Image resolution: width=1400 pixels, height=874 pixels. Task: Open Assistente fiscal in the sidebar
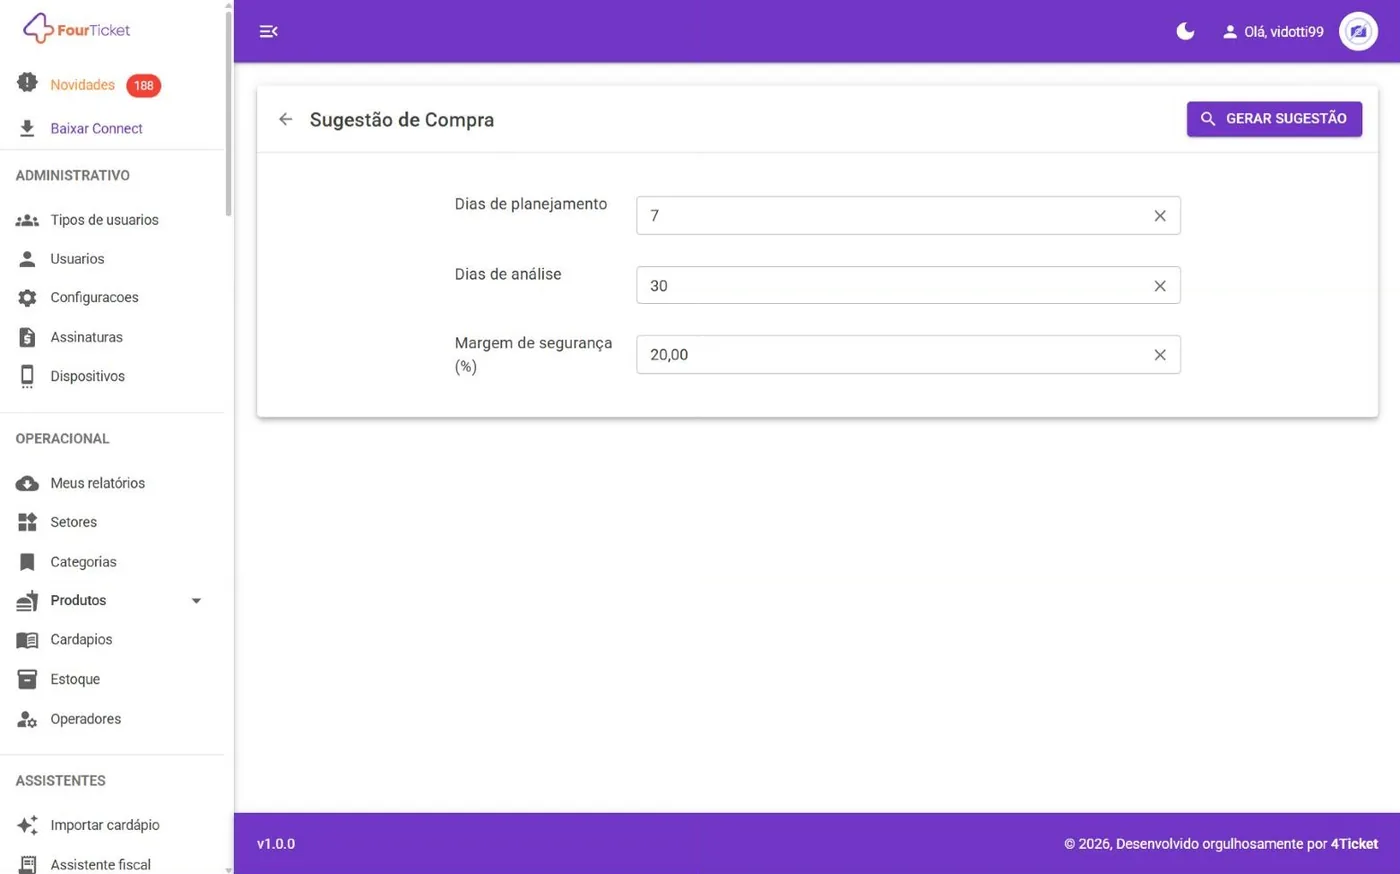click(100, 865)
